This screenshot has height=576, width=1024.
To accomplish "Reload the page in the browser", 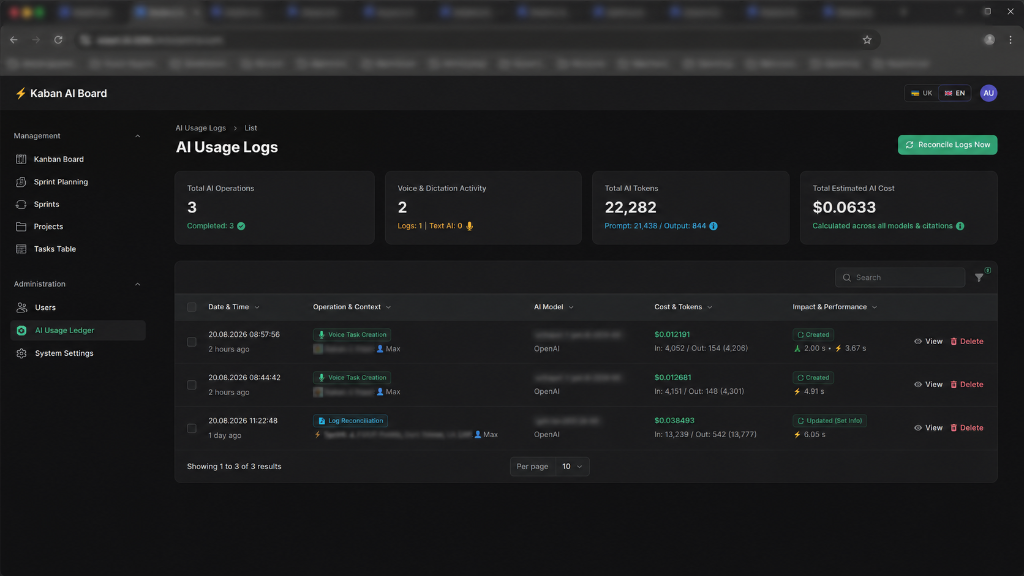I will [x=58, y=40].
